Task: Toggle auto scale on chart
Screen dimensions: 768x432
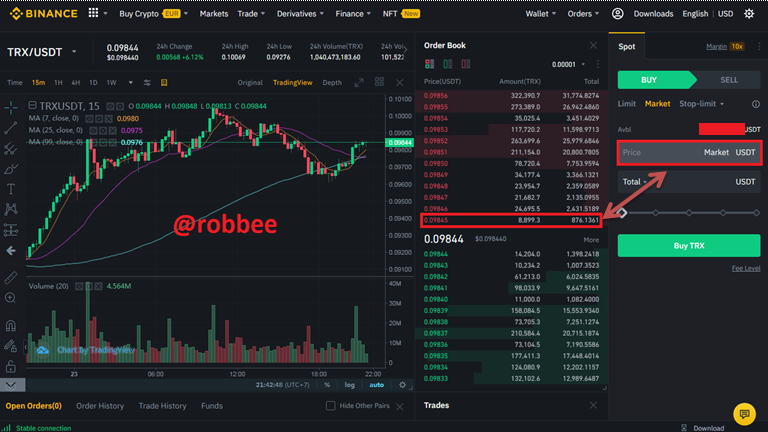Action: [x=376, y=385]
